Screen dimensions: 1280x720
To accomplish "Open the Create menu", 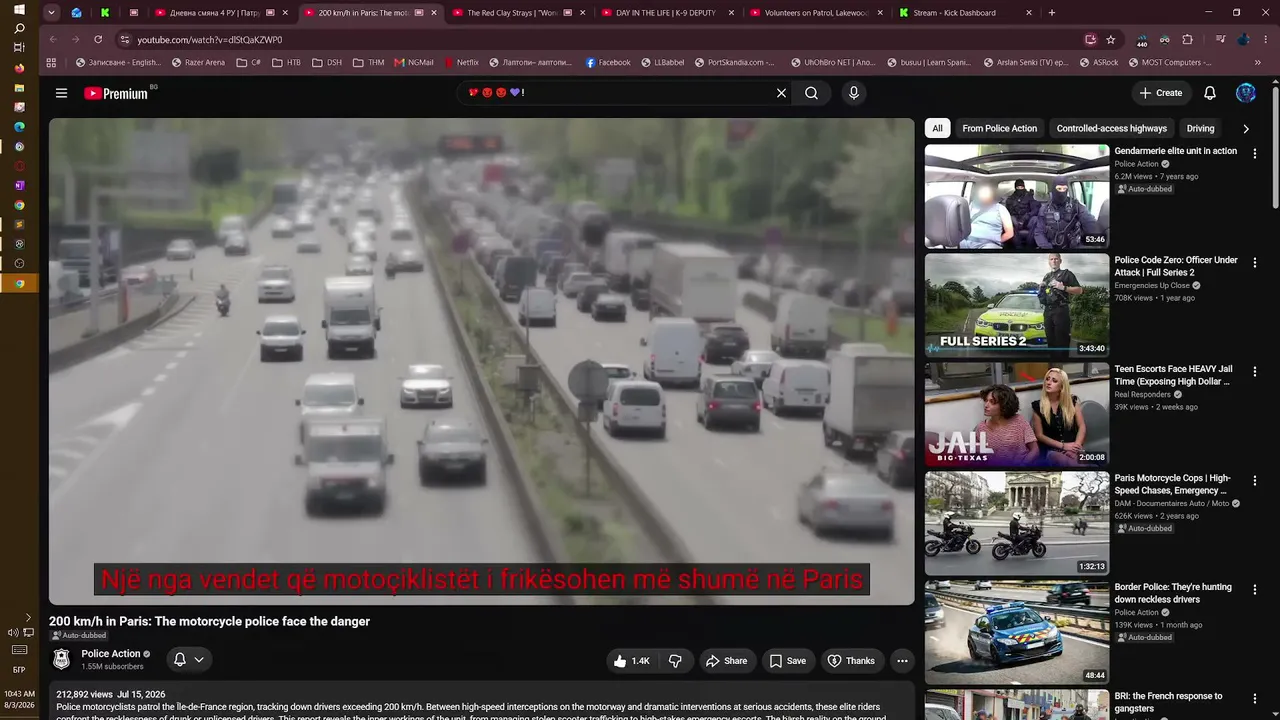I will click(x=1161, y=93).
